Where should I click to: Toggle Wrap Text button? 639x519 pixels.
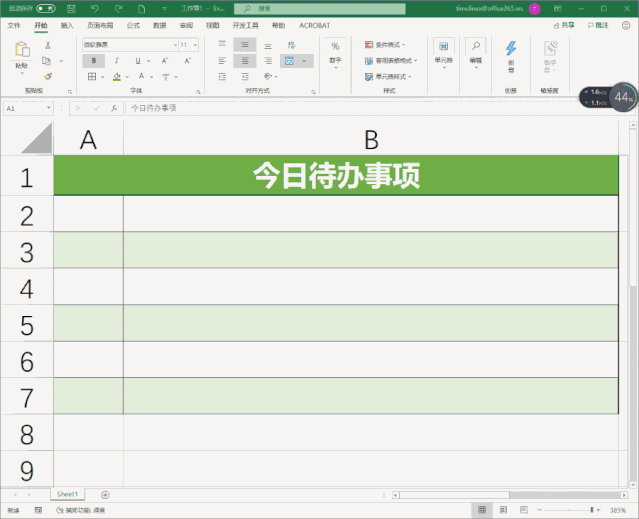[291, 44]
